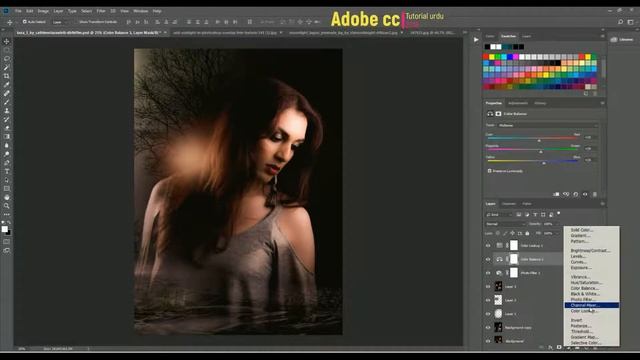Open the Libraries panel
640x360 pixels.
(x=622, y=40)
